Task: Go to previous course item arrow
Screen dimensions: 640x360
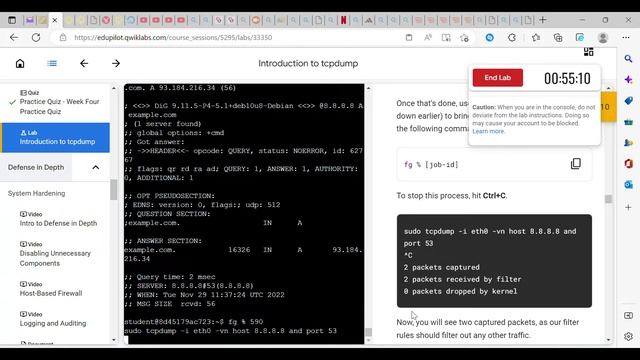Action: tap(84, 63)
